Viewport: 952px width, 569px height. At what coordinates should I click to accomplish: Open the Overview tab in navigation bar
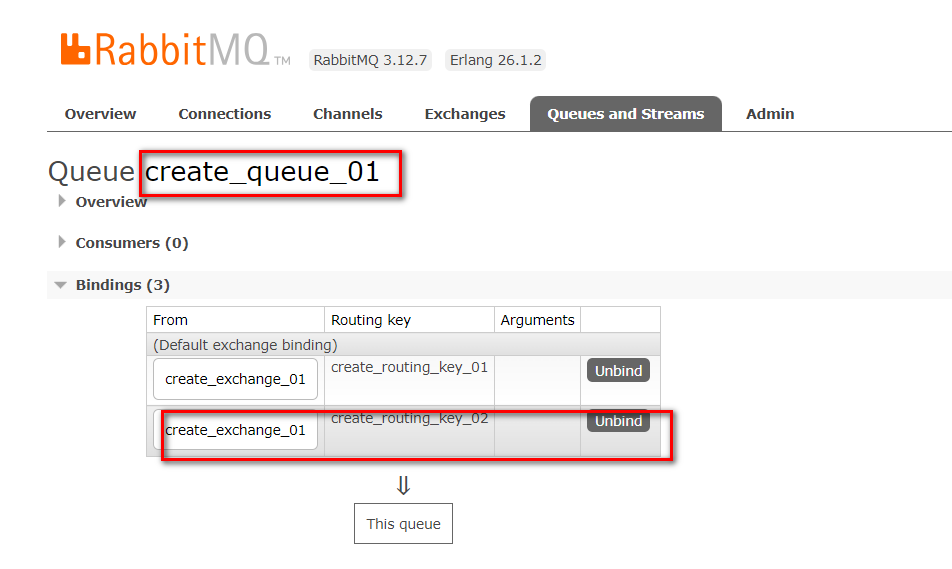point(100,114)
